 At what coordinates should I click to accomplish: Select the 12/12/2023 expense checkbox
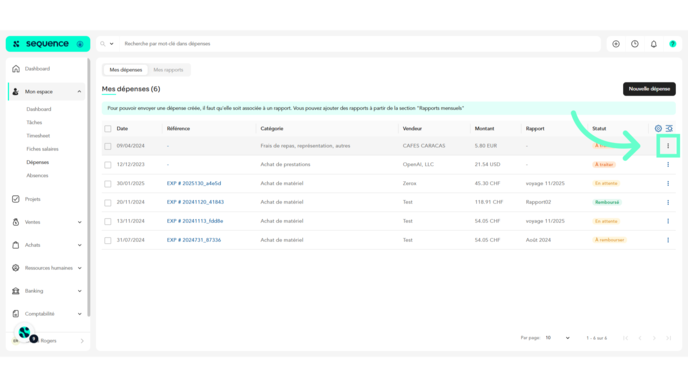point(108,165)
